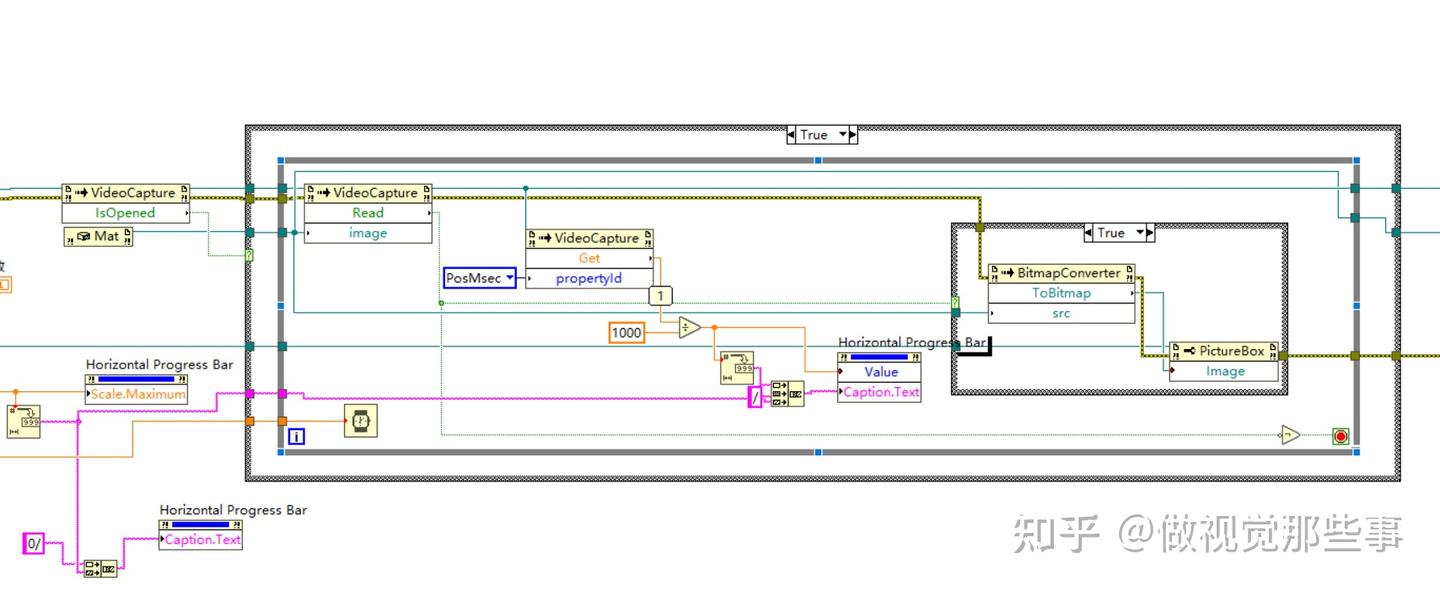
Task: Open the PosMsec property enum dropdown
Action: pyautogui.click(x=510, y=279)
